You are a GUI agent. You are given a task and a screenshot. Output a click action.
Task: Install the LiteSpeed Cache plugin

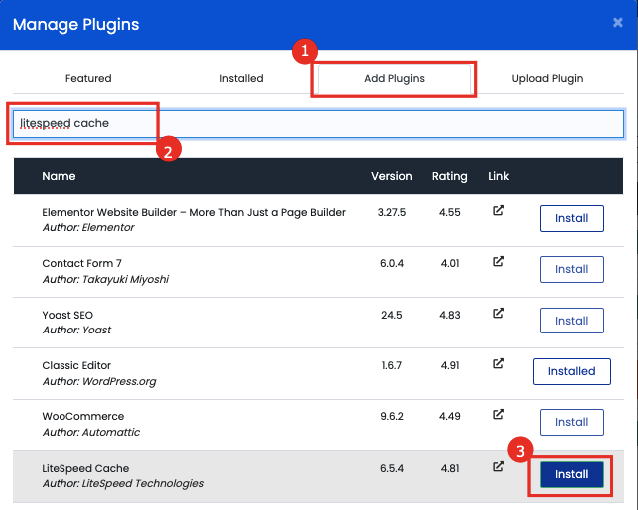point(572,474)
